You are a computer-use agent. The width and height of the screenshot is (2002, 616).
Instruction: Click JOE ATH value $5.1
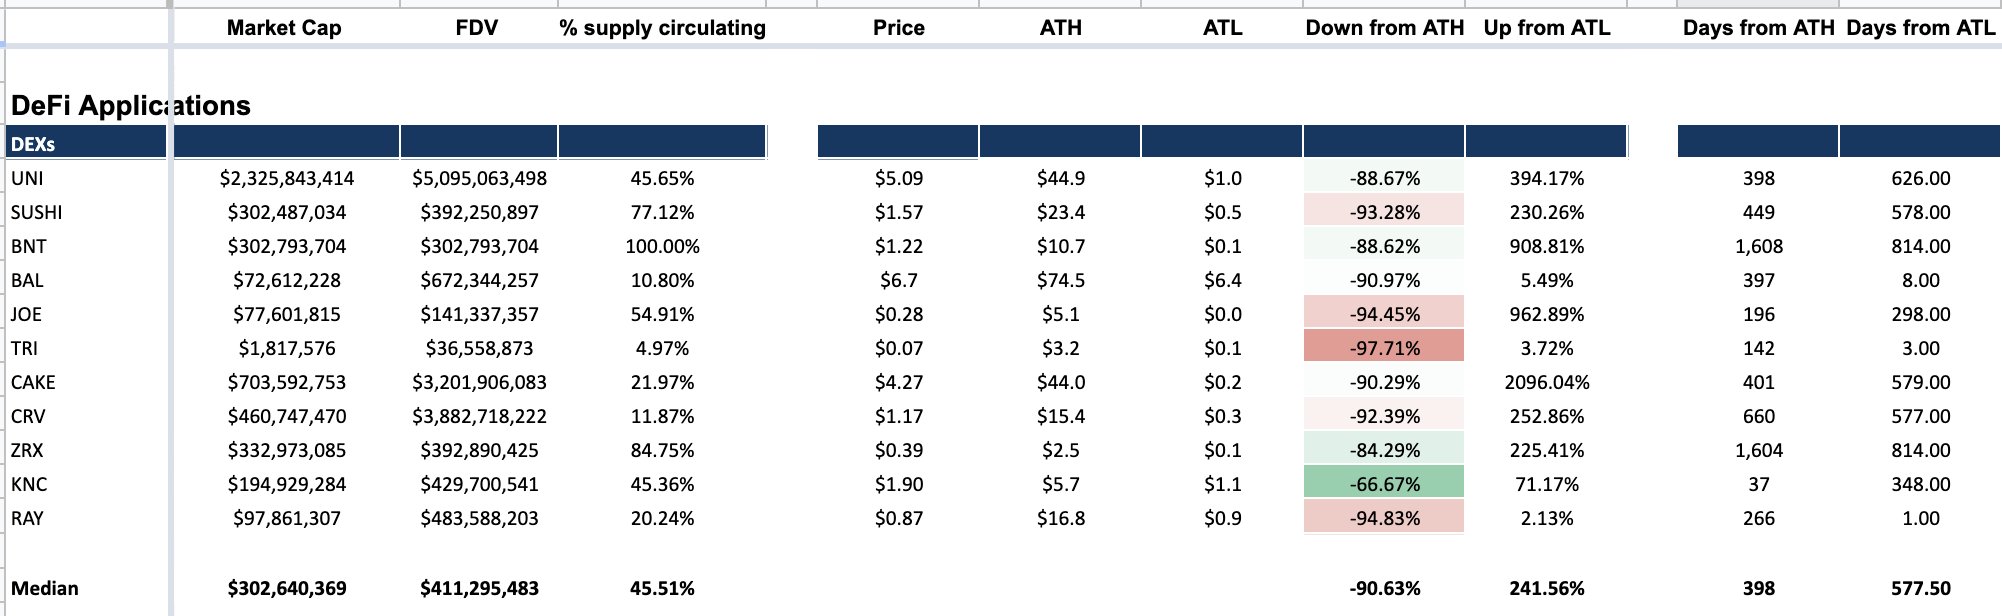(x=1060, y=315)
